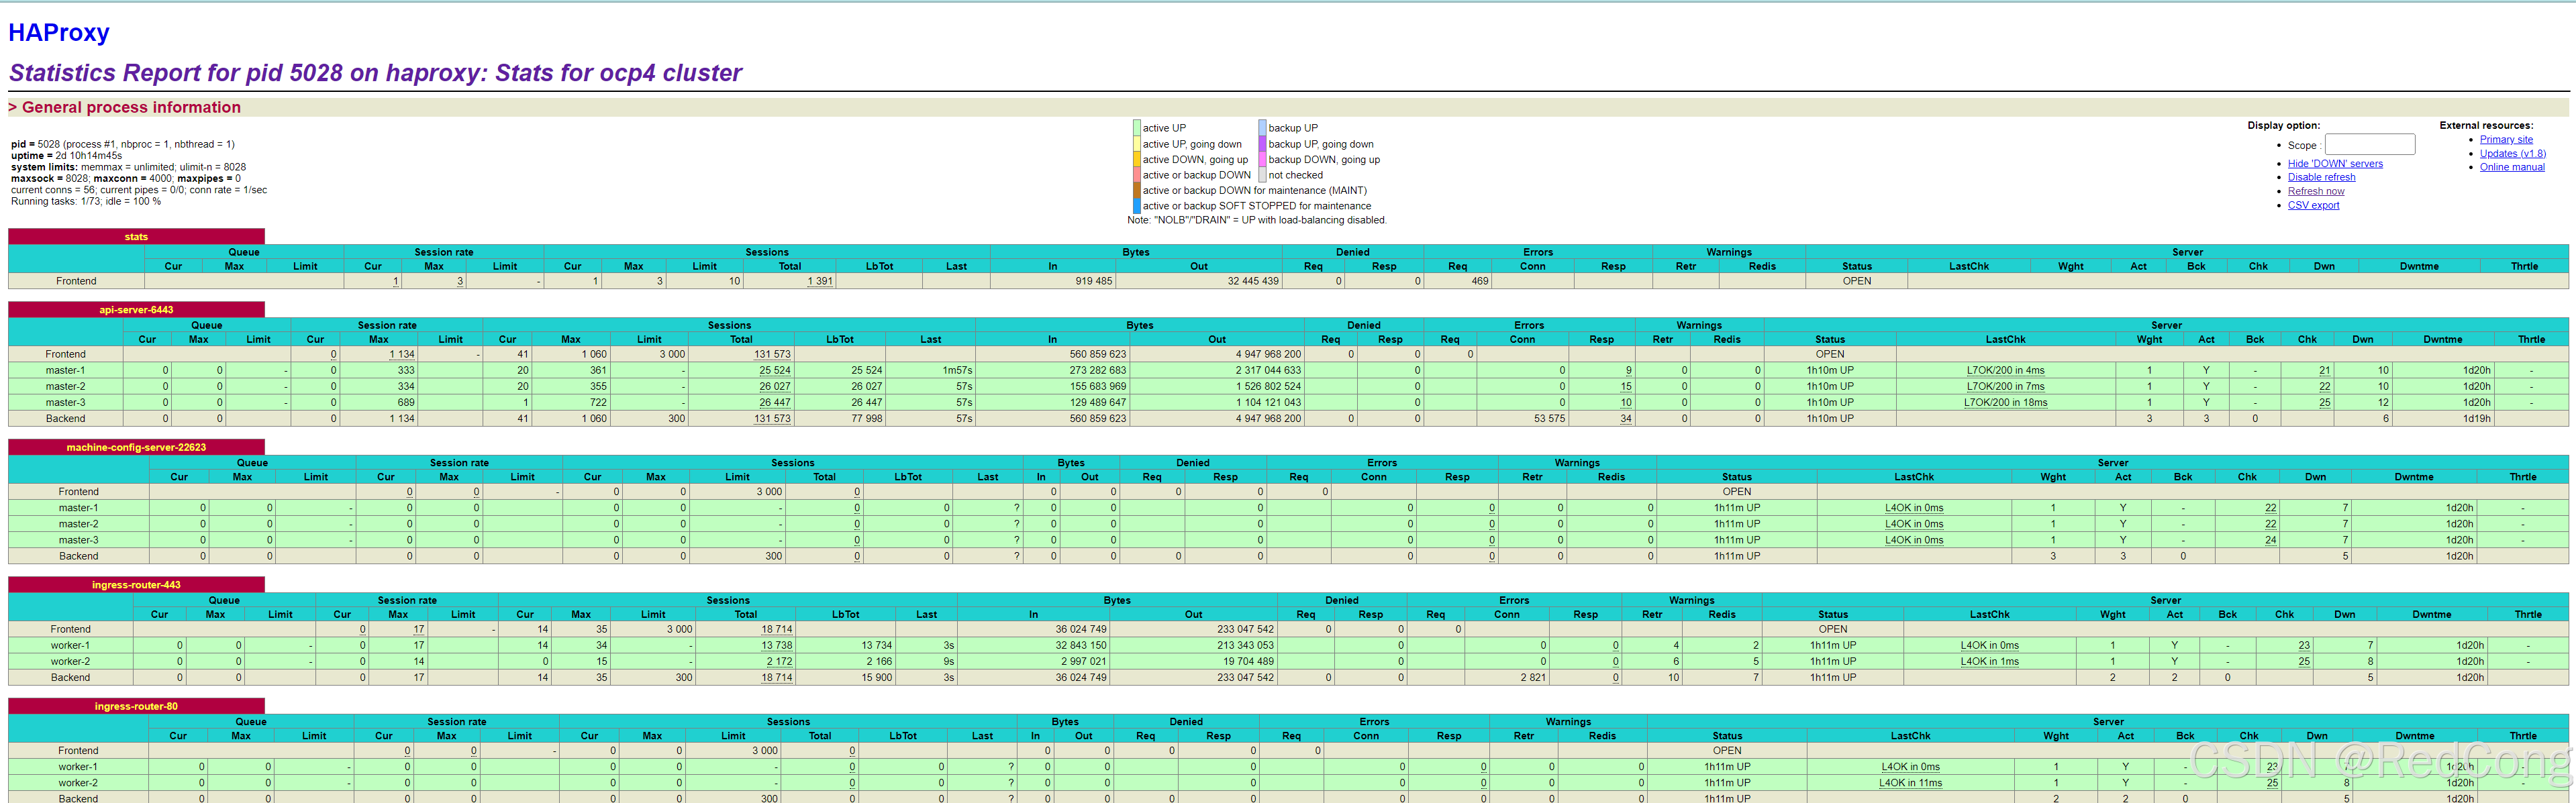Click the ingress-router-443 proxy header

(136, 585)
